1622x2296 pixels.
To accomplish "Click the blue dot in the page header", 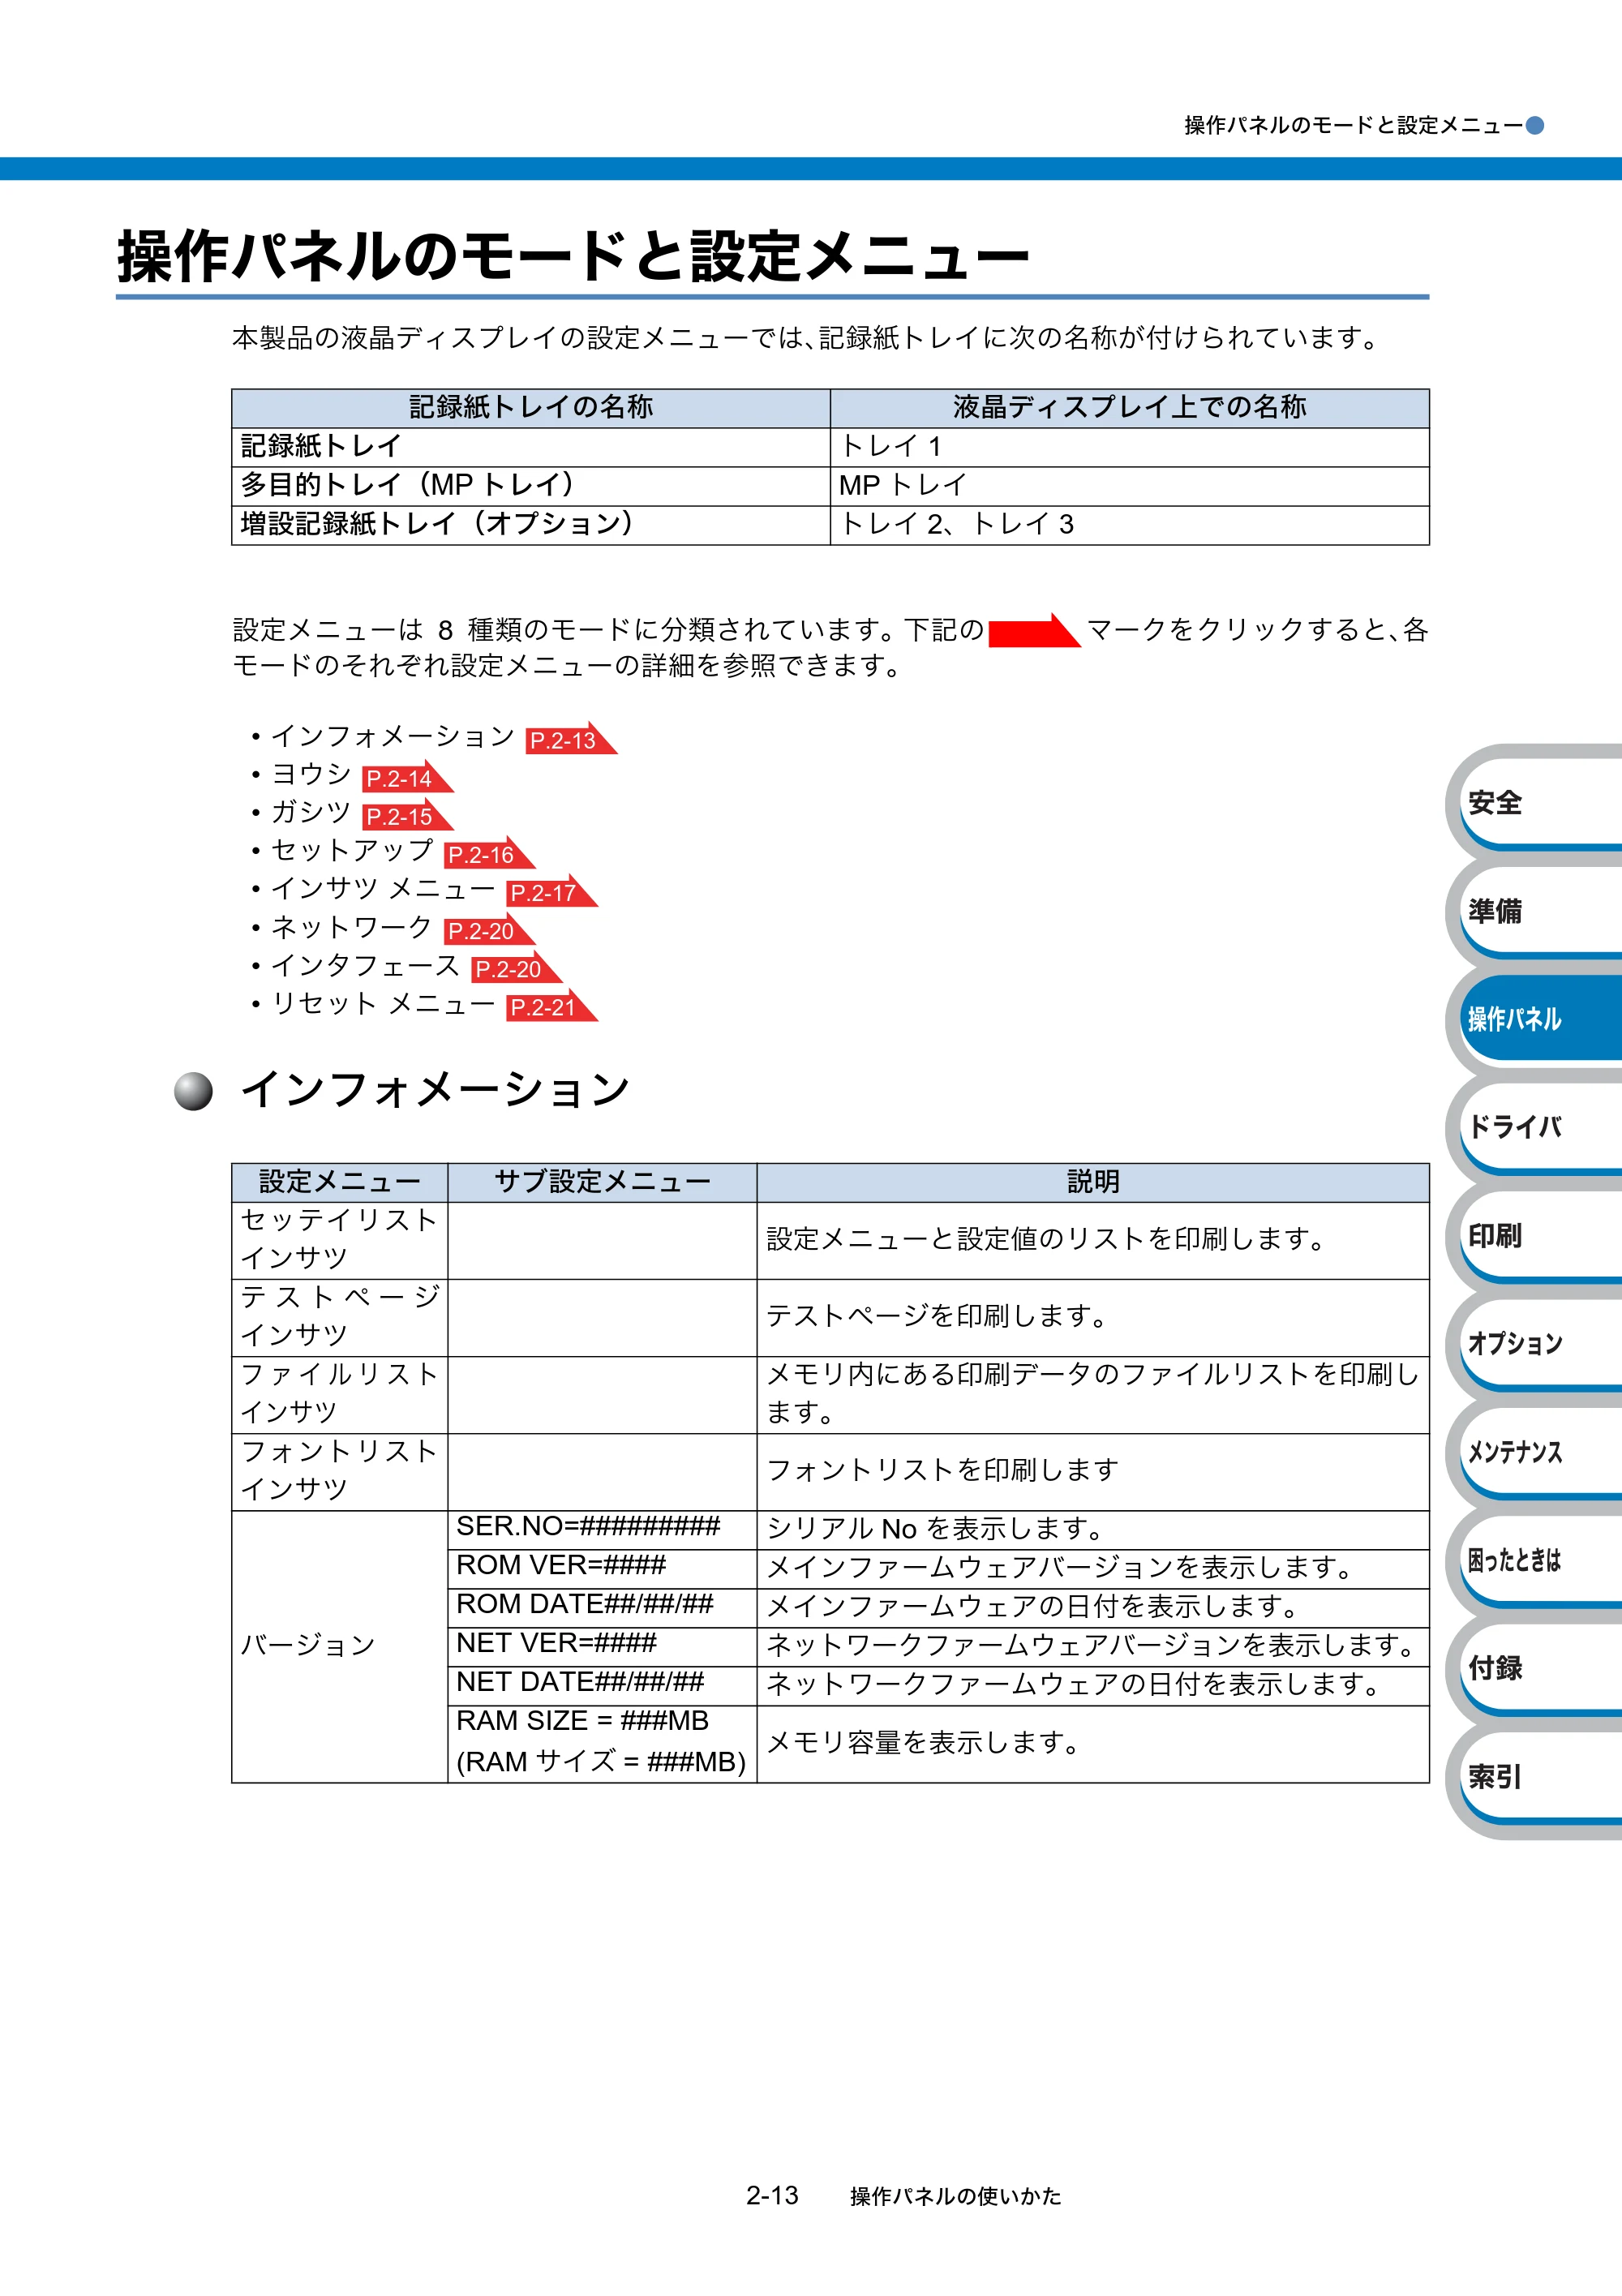I will 1535,125.
